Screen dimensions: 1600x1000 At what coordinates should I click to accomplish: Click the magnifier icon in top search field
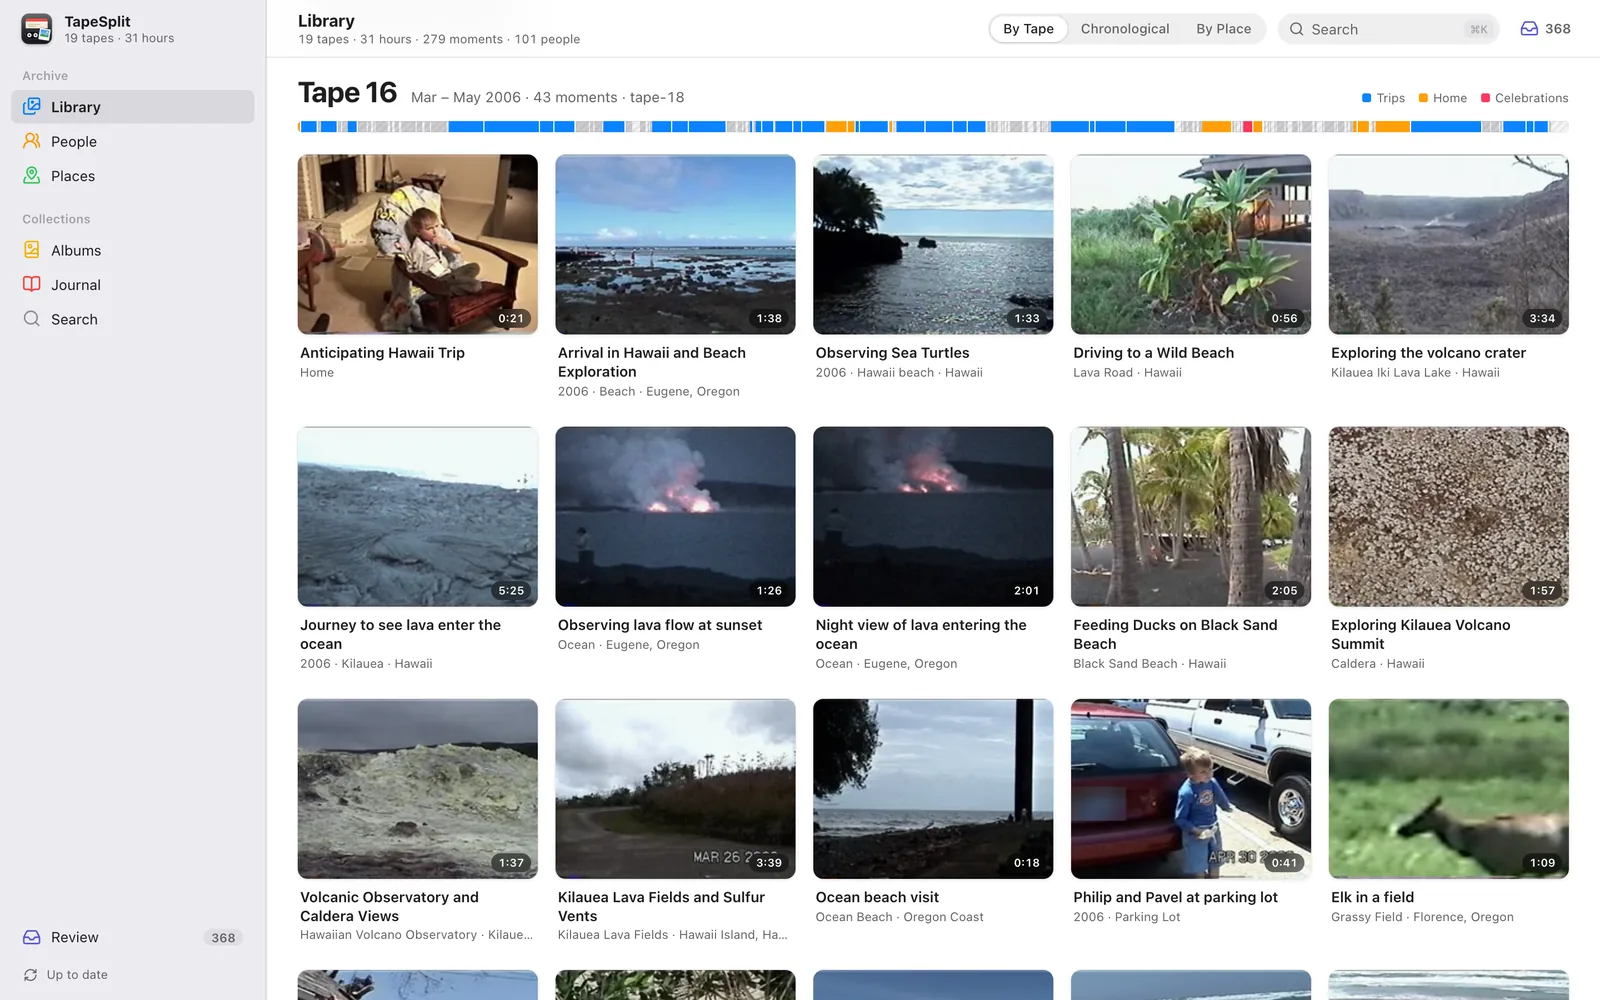(x=1297, y=29)
